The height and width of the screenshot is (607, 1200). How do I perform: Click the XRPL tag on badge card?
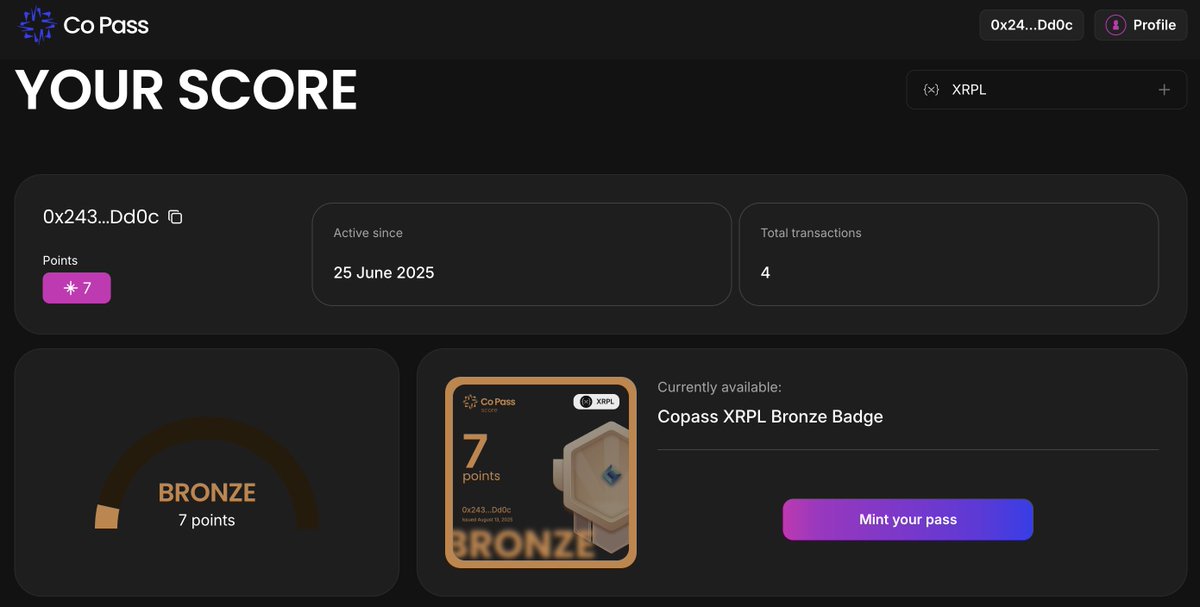pos(596,401)
